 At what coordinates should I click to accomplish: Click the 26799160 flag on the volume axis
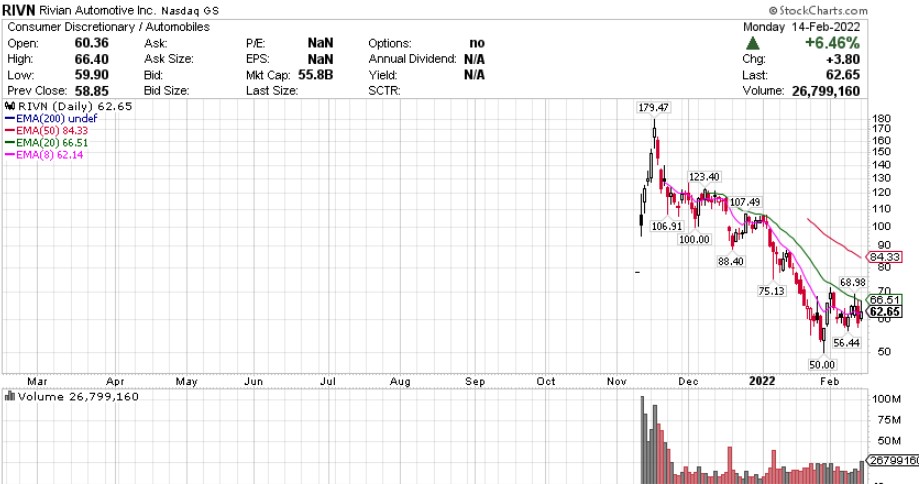[893, 461]
